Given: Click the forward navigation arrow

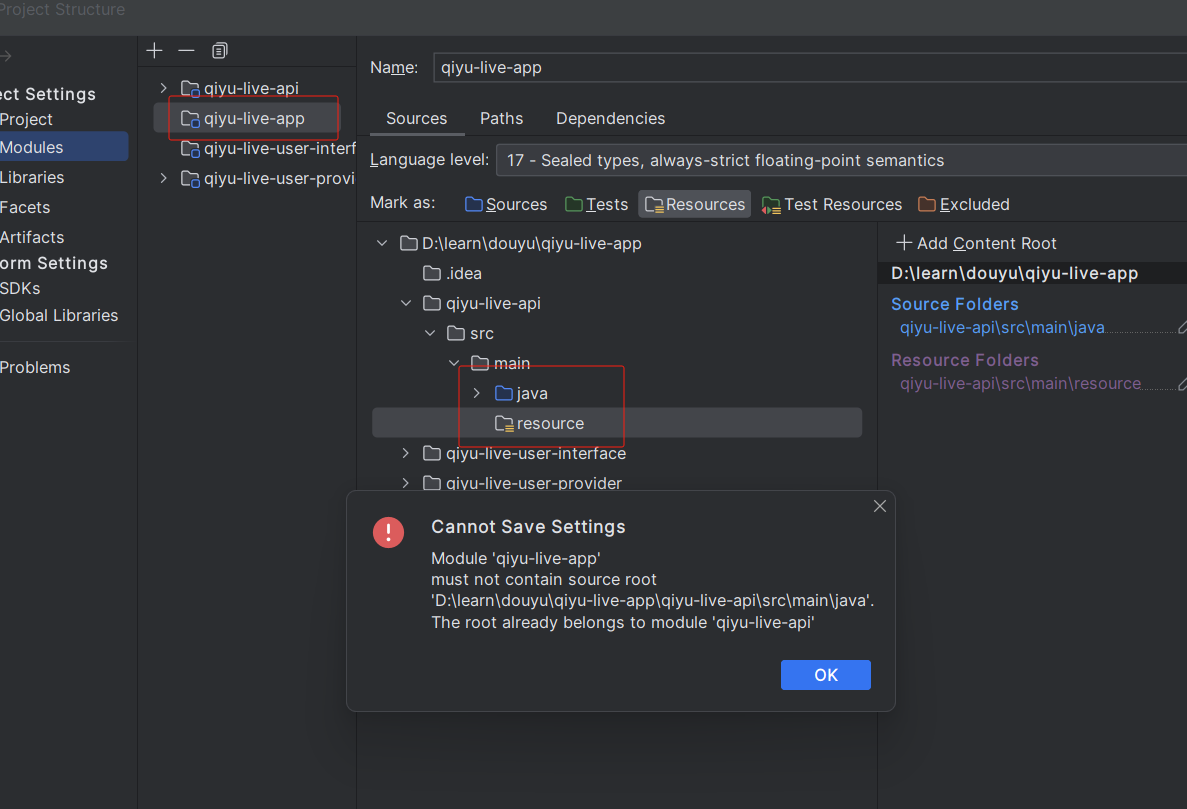Looking at the screenshot, I should pyautogui.click(x=6, y=56).
